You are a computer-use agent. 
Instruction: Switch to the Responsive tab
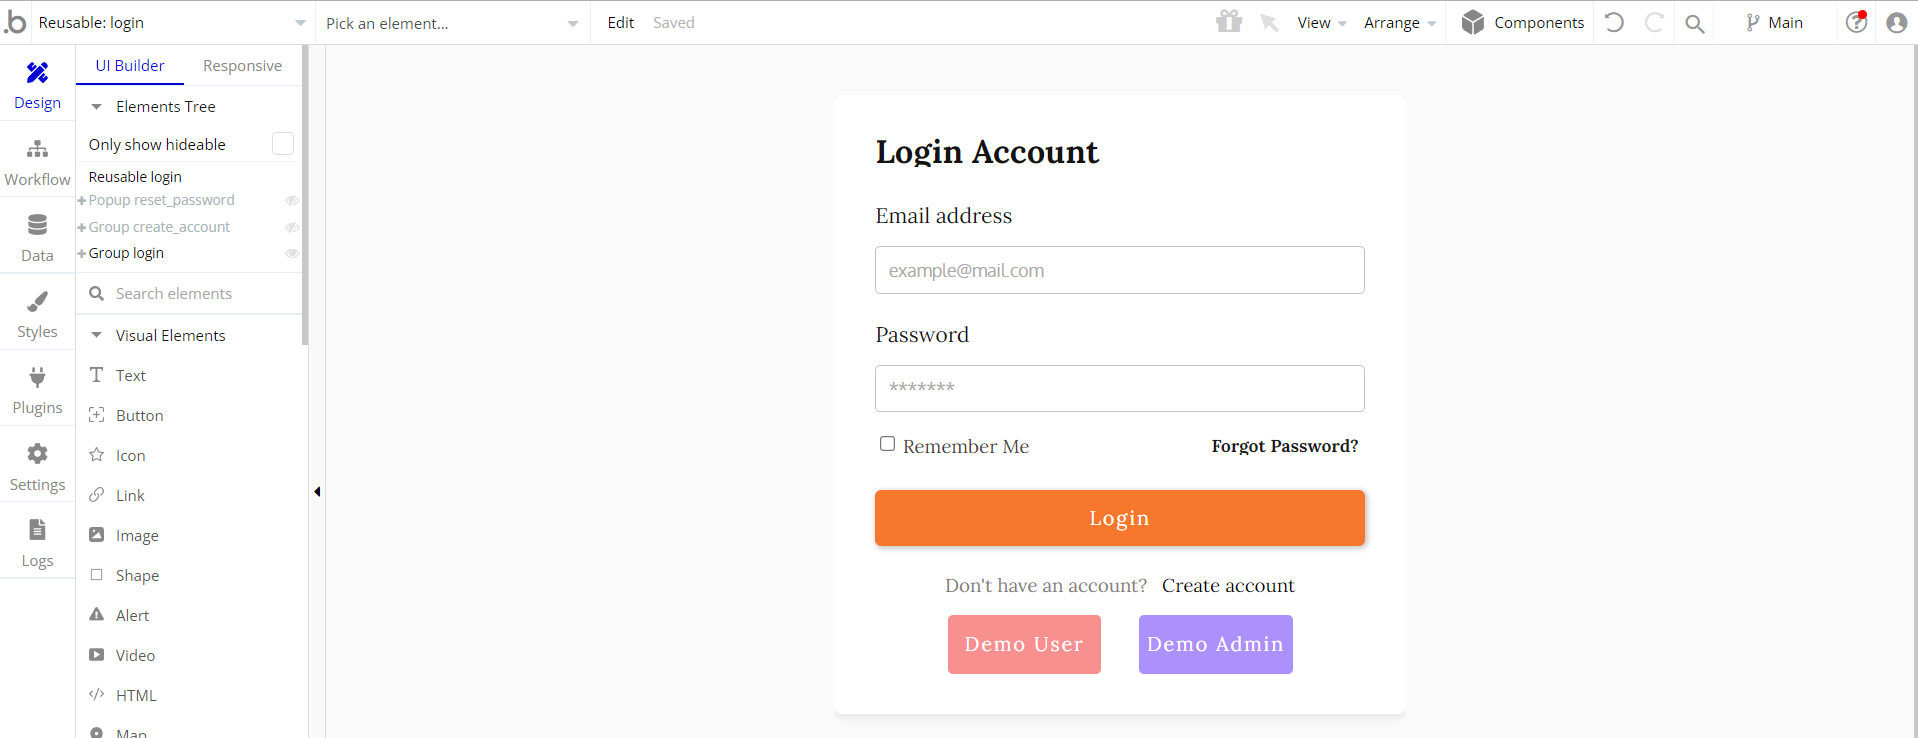[x=242, y=66]
